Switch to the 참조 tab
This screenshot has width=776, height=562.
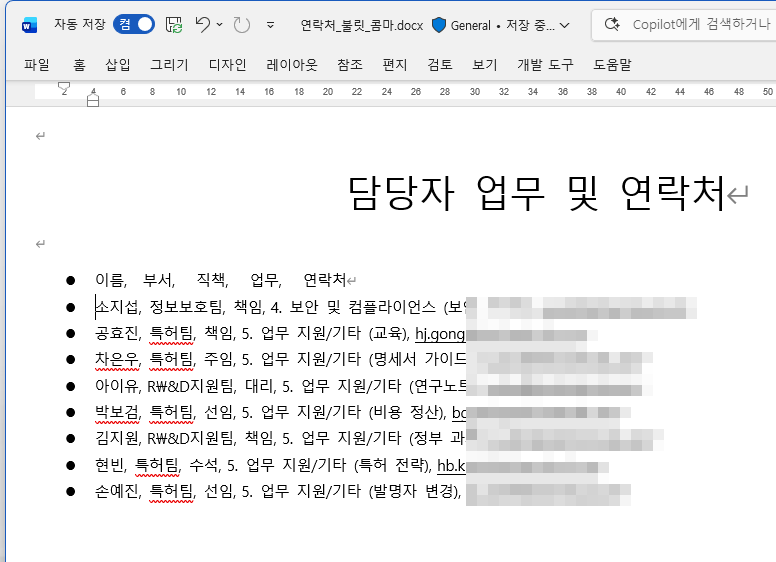[350, 65]
